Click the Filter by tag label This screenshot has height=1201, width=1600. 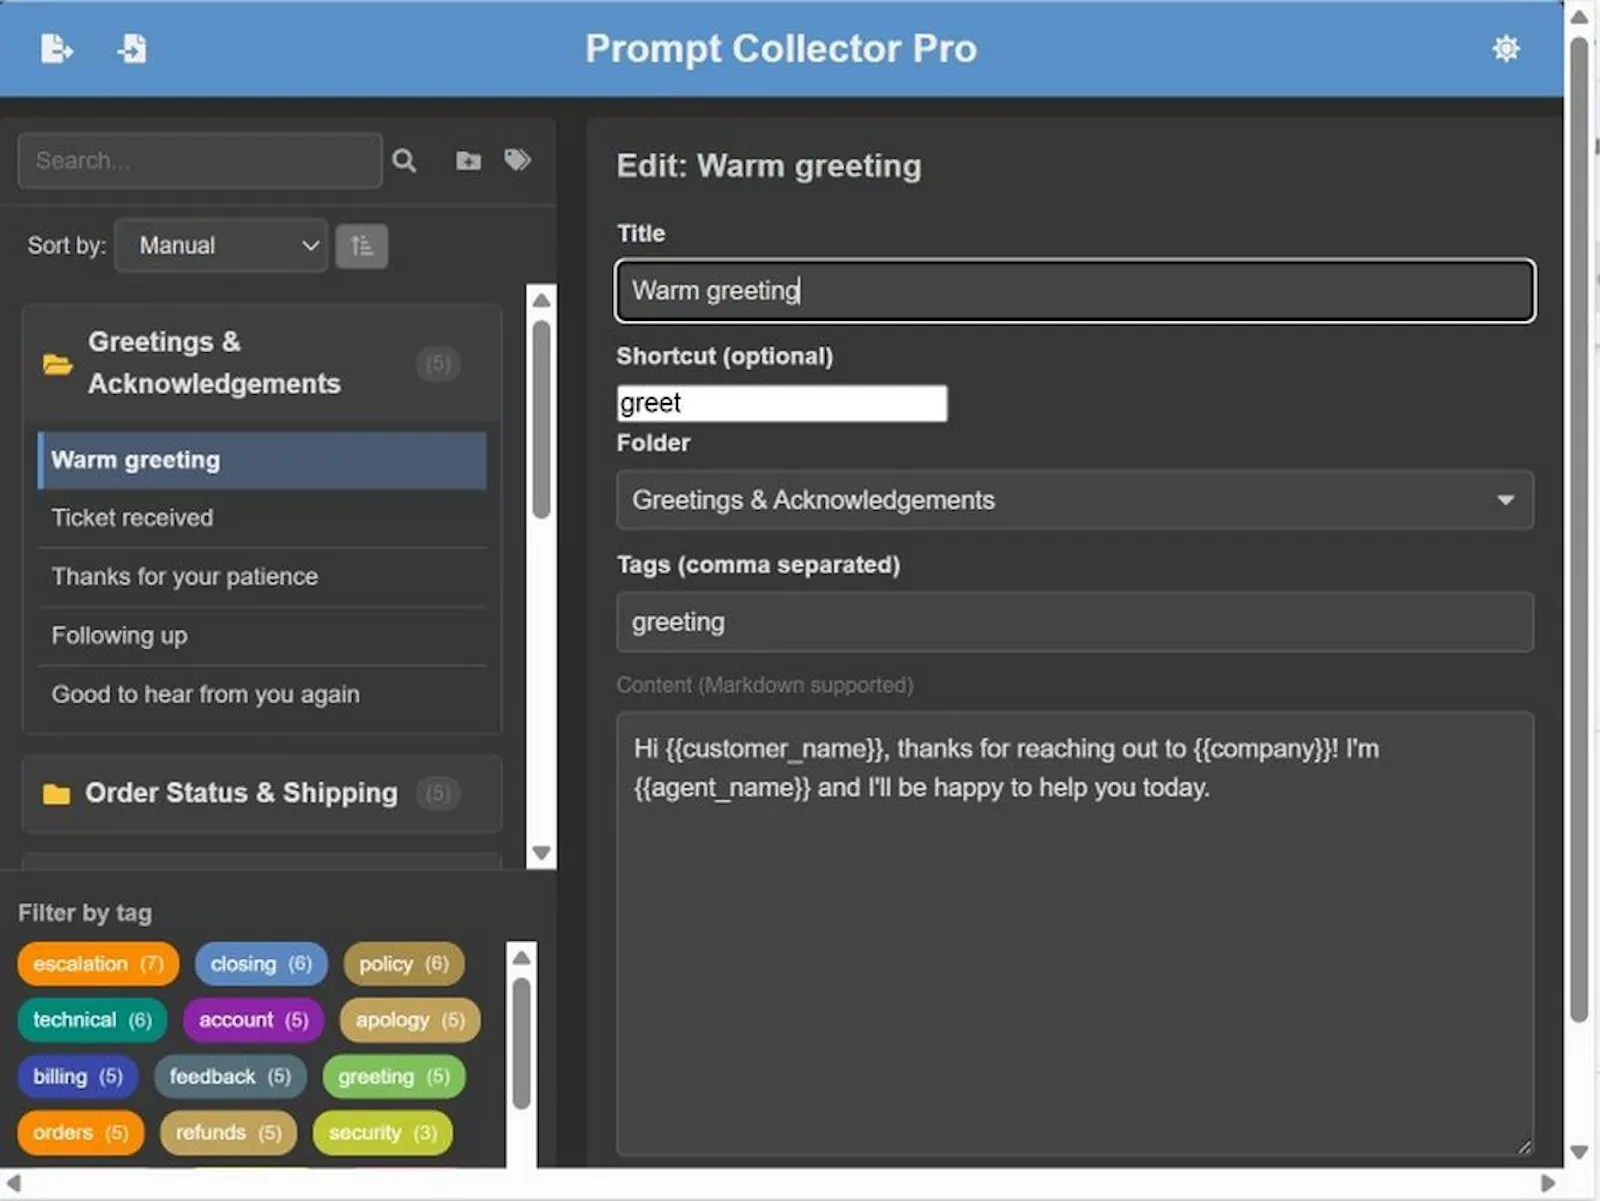point(85,913)
